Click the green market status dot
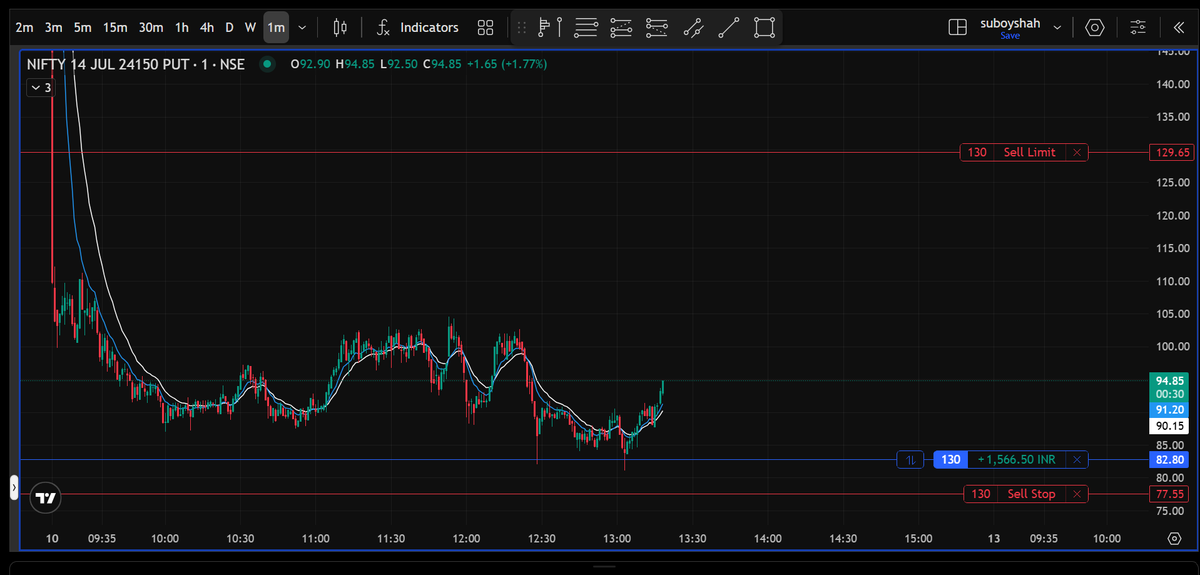This screenshot has height=575, width=1200. [x=267, y=65]
